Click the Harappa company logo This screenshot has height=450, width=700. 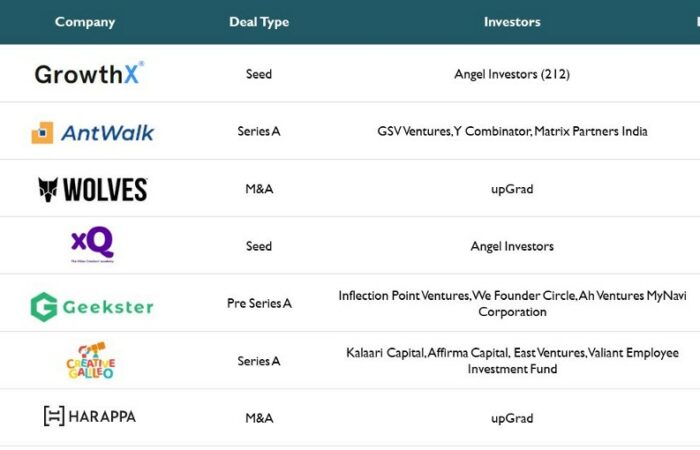click(90, 417)
